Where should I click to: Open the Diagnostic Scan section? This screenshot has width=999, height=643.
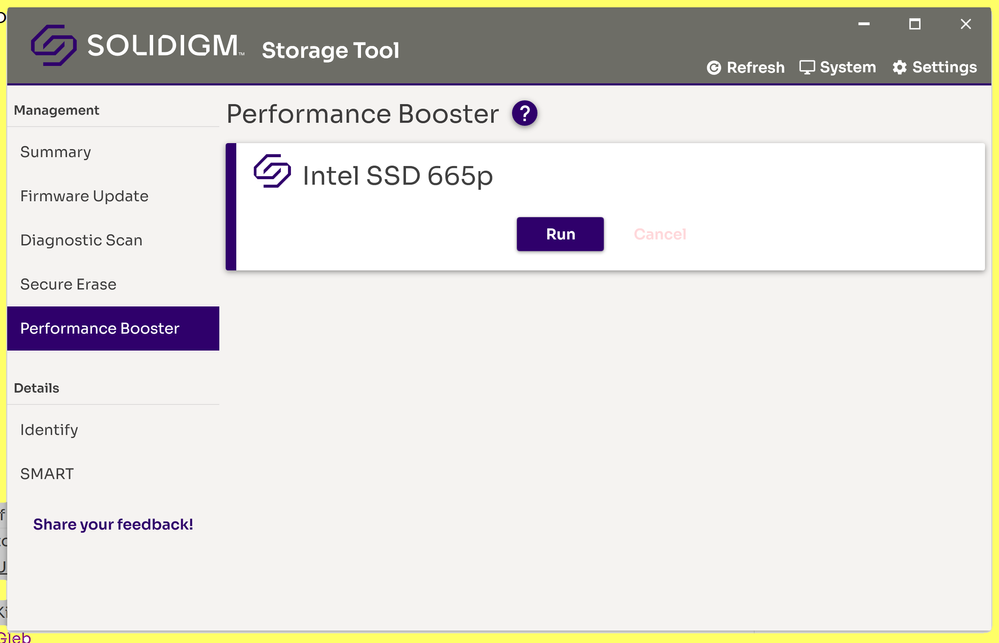(x=81, y=240)
